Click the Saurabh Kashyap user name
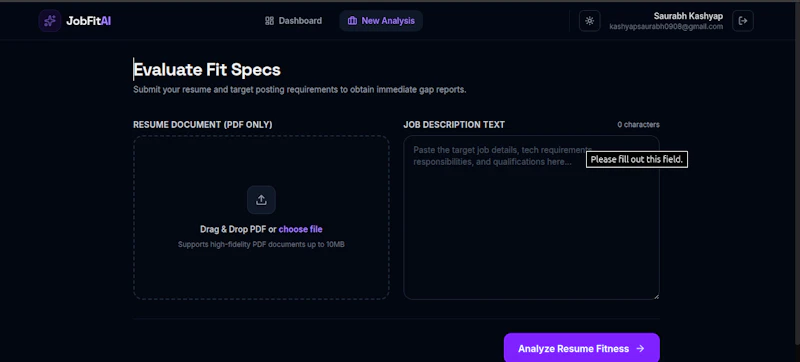 (x=688, y=16)
